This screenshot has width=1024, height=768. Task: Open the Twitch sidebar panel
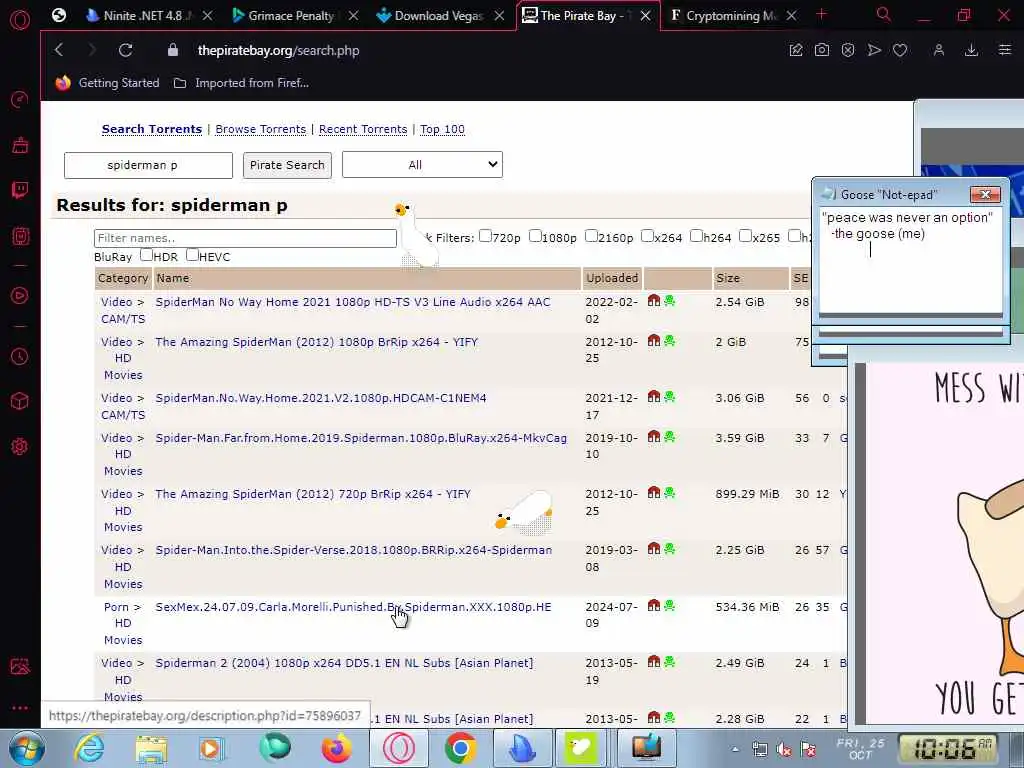pos(20,190)
